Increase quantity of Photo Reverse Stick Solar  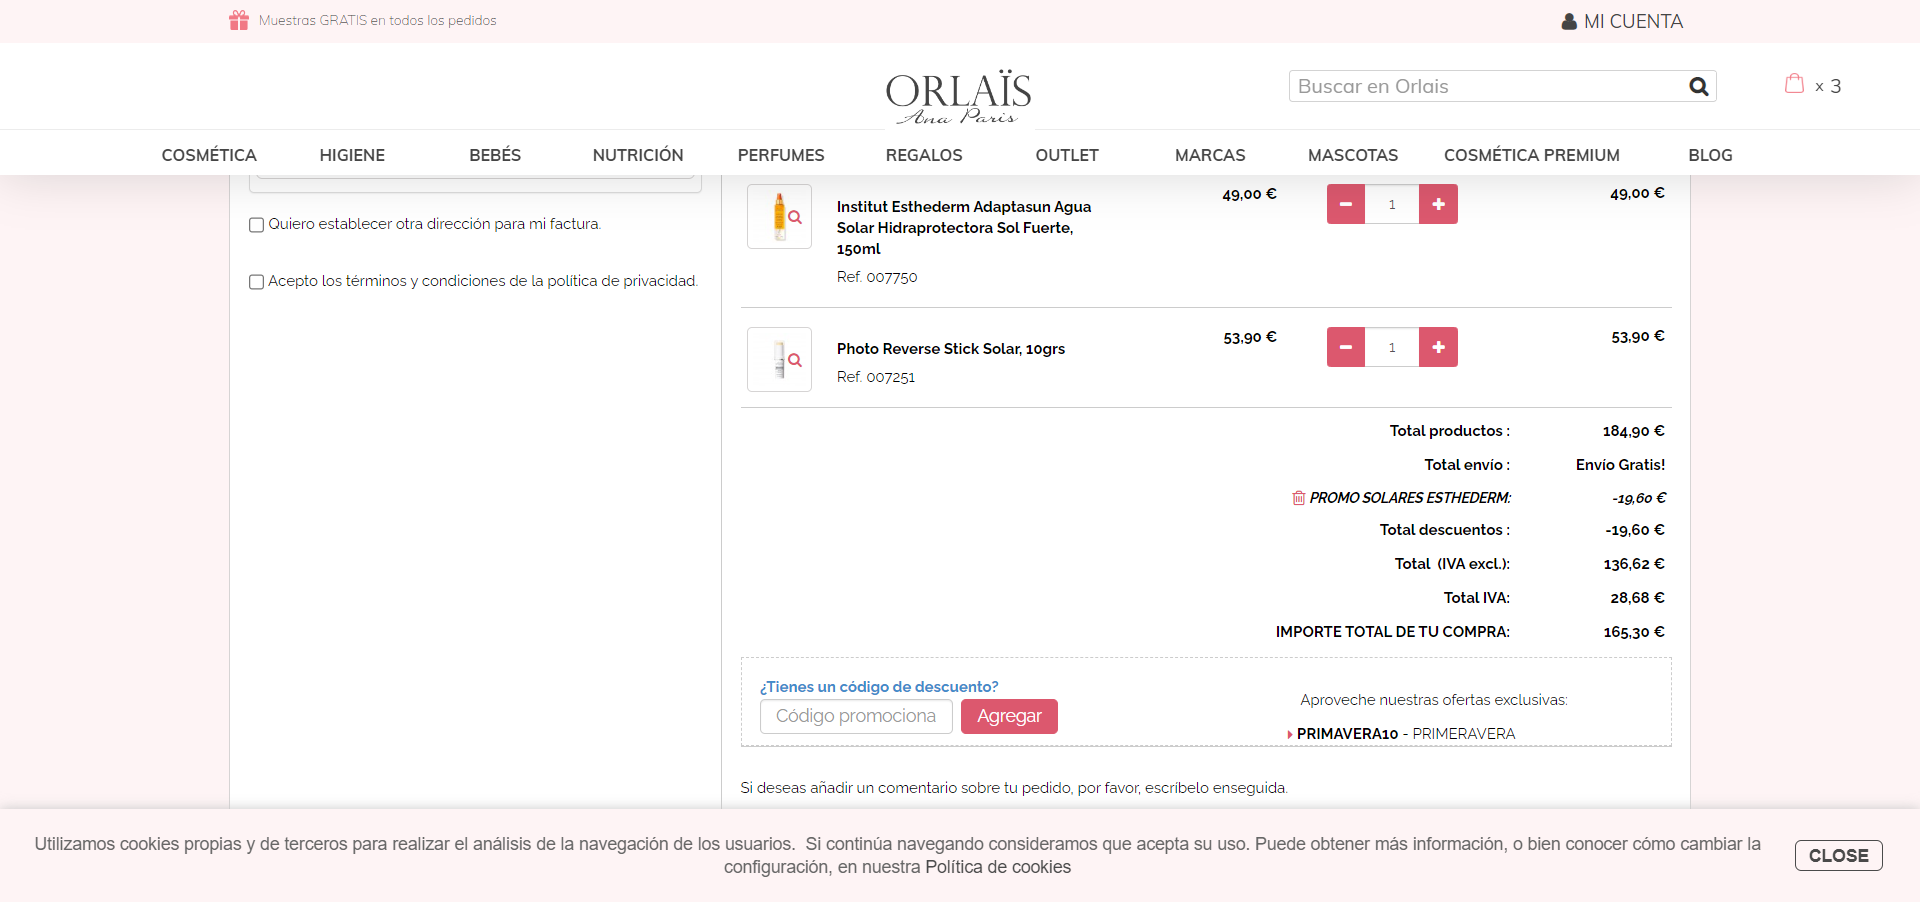[x=1438, y=347]
